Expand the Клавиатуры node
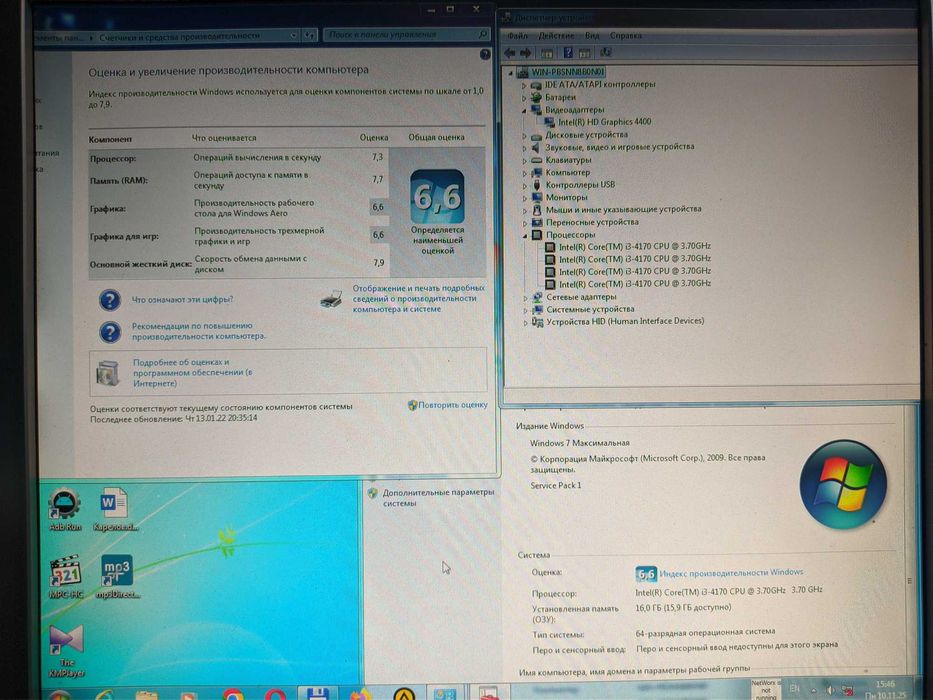The width and height of the screenshot is (933, 700). 524,161
